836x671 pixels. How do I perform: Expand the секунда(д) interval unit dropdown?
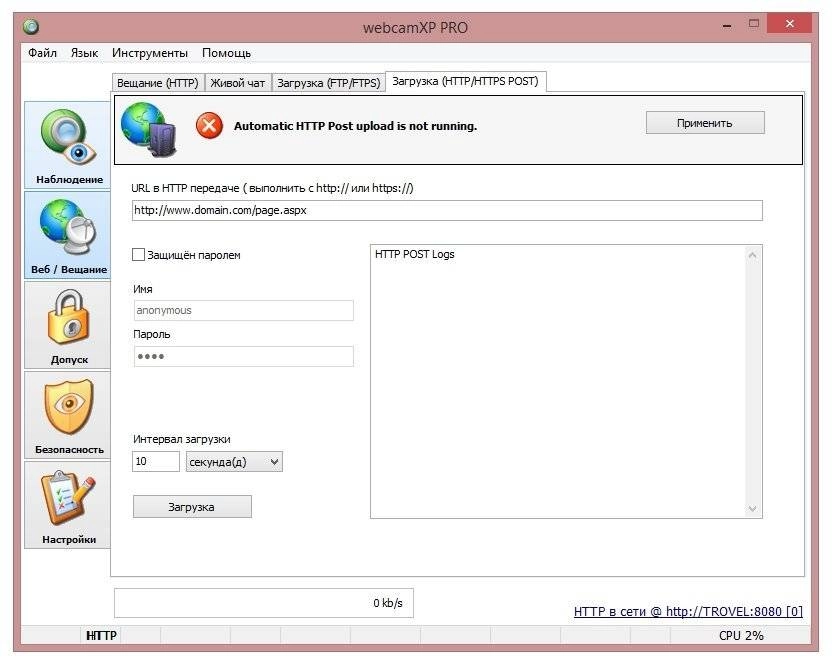point(234,462)
